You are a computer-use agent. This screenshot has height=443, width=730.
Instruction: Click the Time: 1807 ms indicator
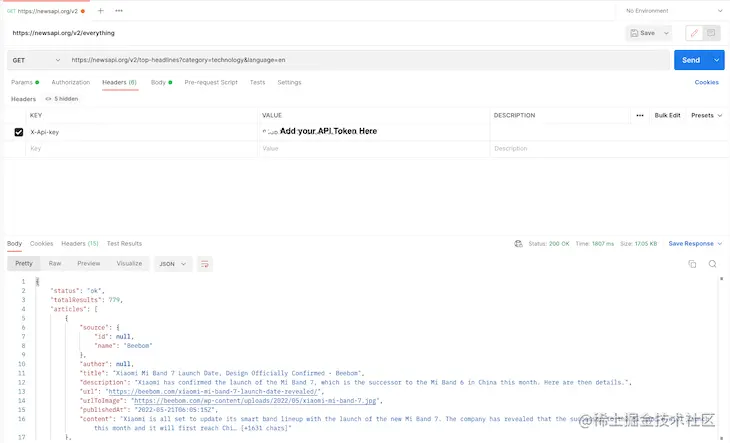coord(595,243)
